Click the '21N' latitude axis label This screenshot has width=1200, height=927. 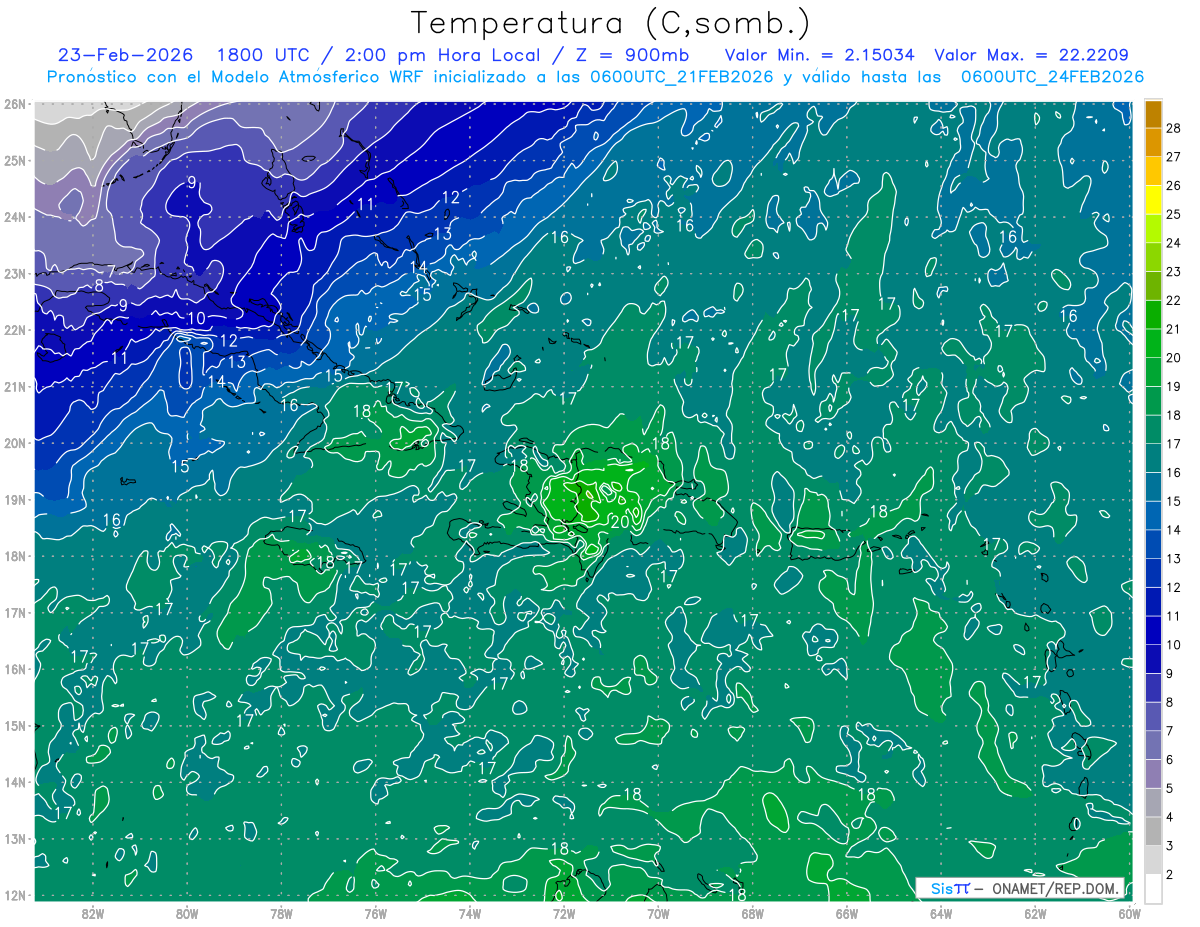coord(14,386)
